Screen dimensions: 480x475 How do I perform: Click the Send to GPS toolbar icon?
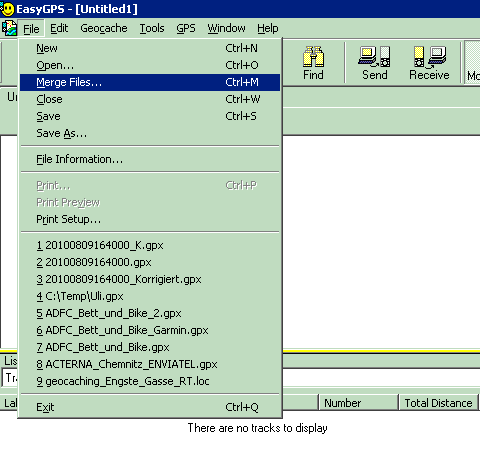pyautogui.click(x=374, y=63)
